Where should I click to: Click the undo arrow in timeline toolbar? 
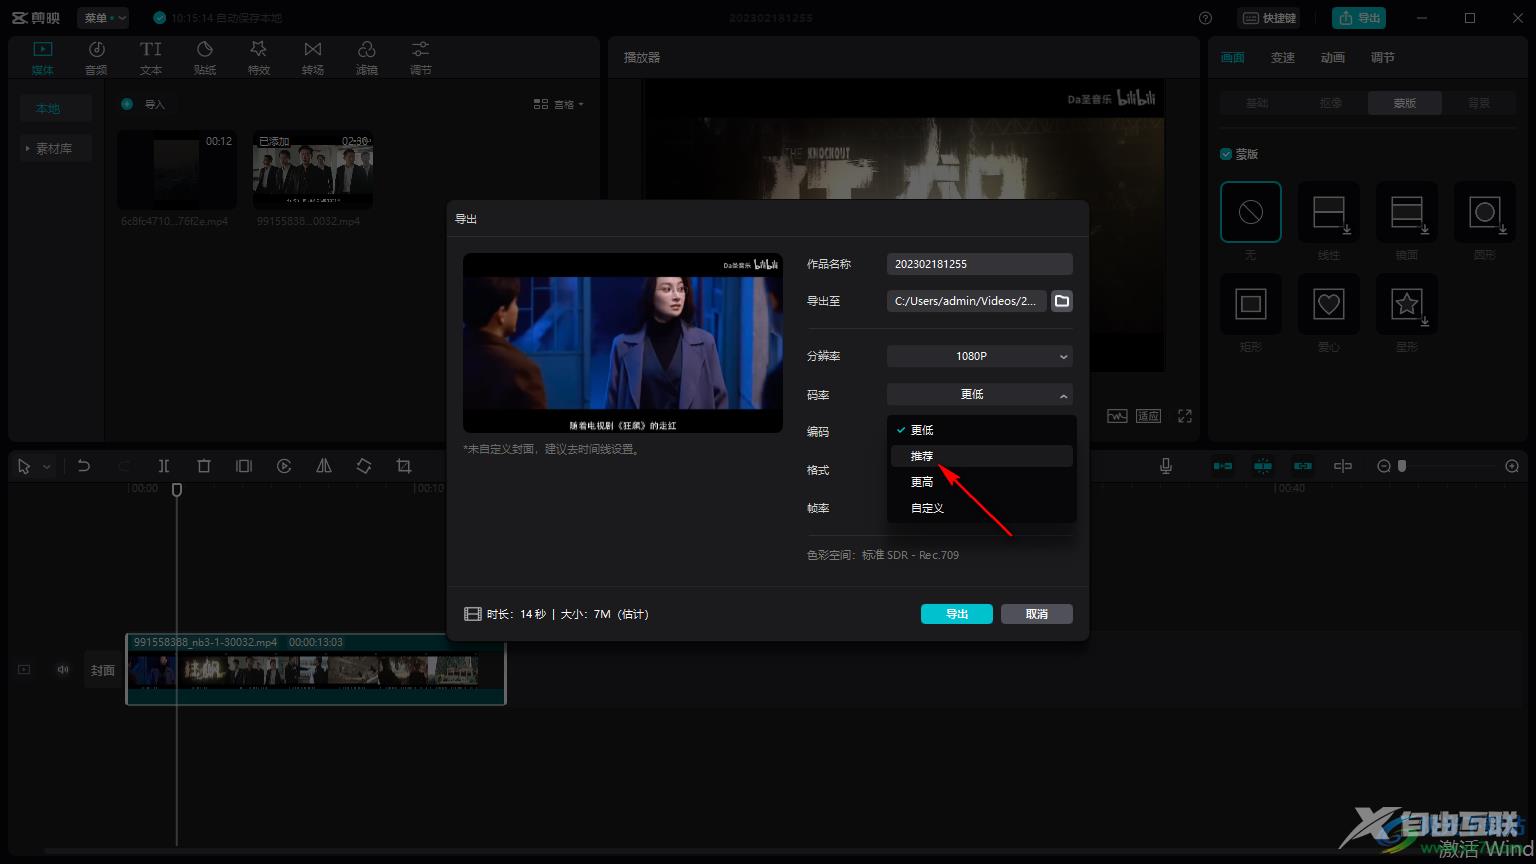point(84,466)
